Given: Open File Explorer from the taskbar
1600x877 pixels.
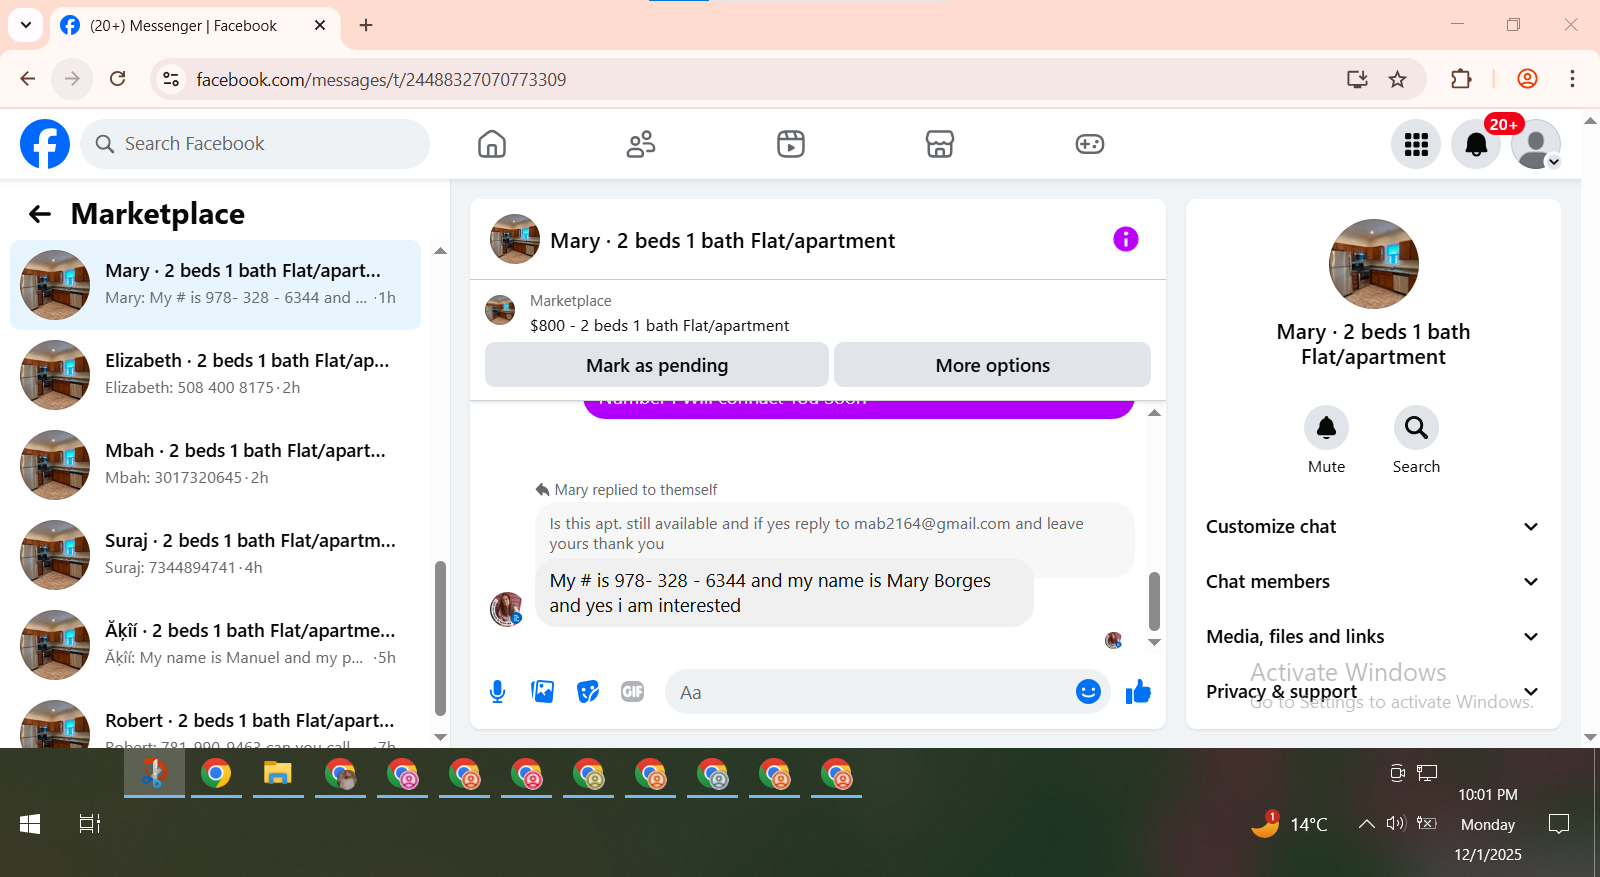Looking at the screenshot, I should (278, 774).
